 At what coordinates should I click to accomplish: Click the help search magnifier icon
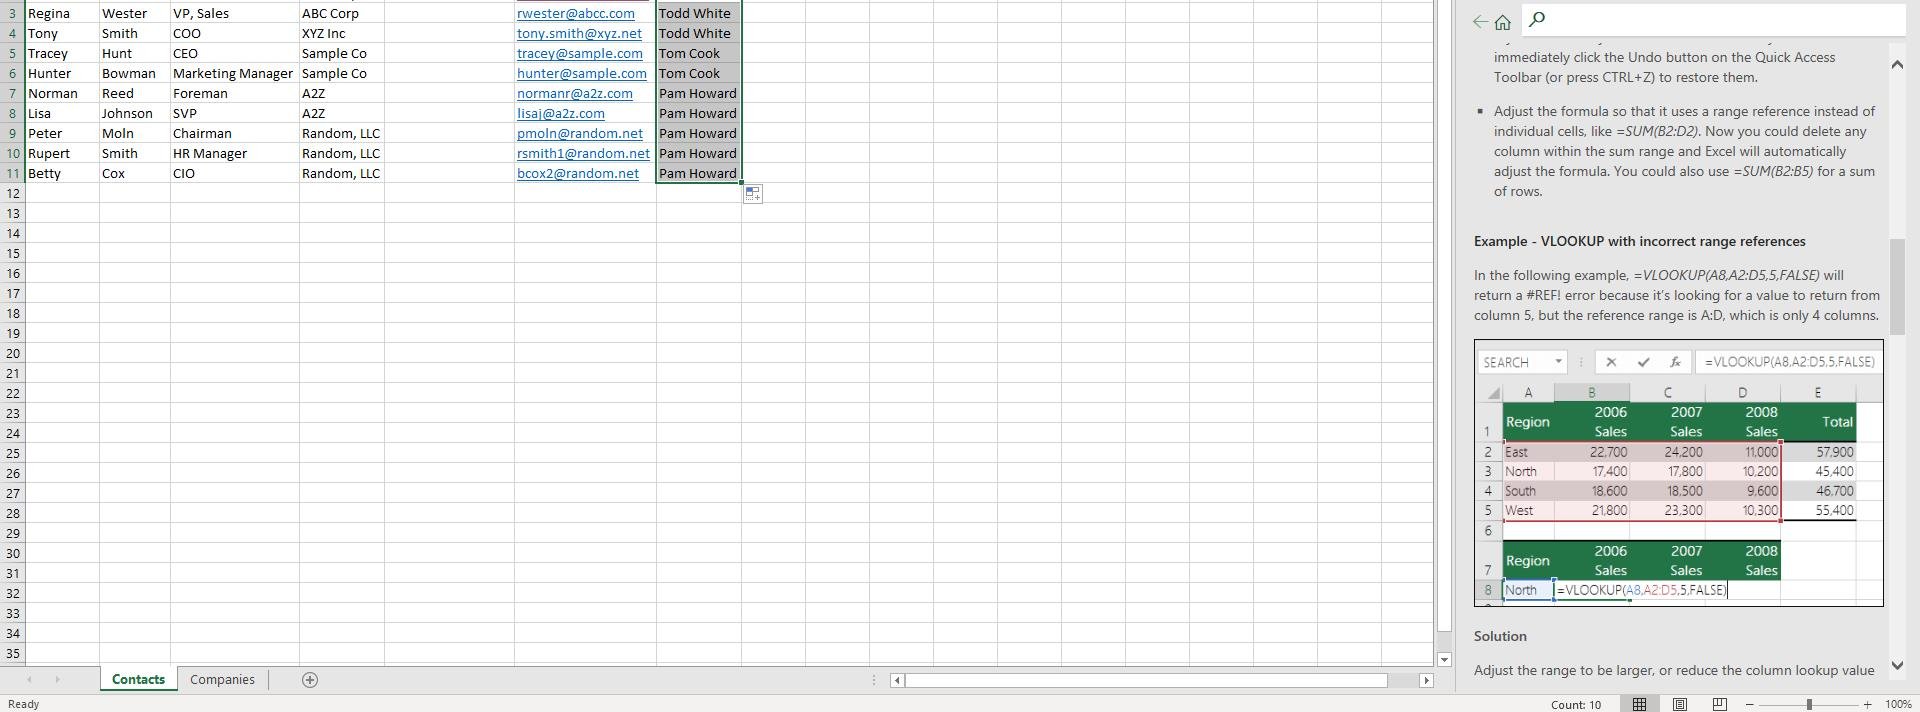(1537, 18)
